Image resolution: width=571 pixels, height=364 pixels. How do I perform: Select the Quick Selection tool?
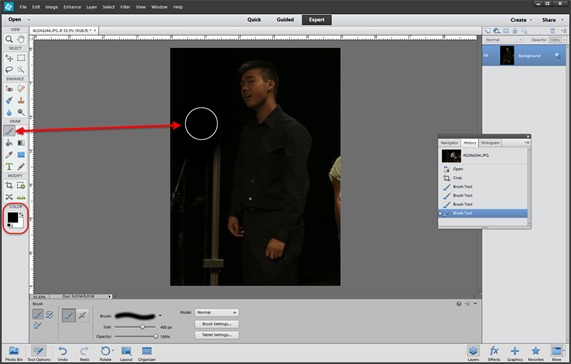click(x=21, y=69)
